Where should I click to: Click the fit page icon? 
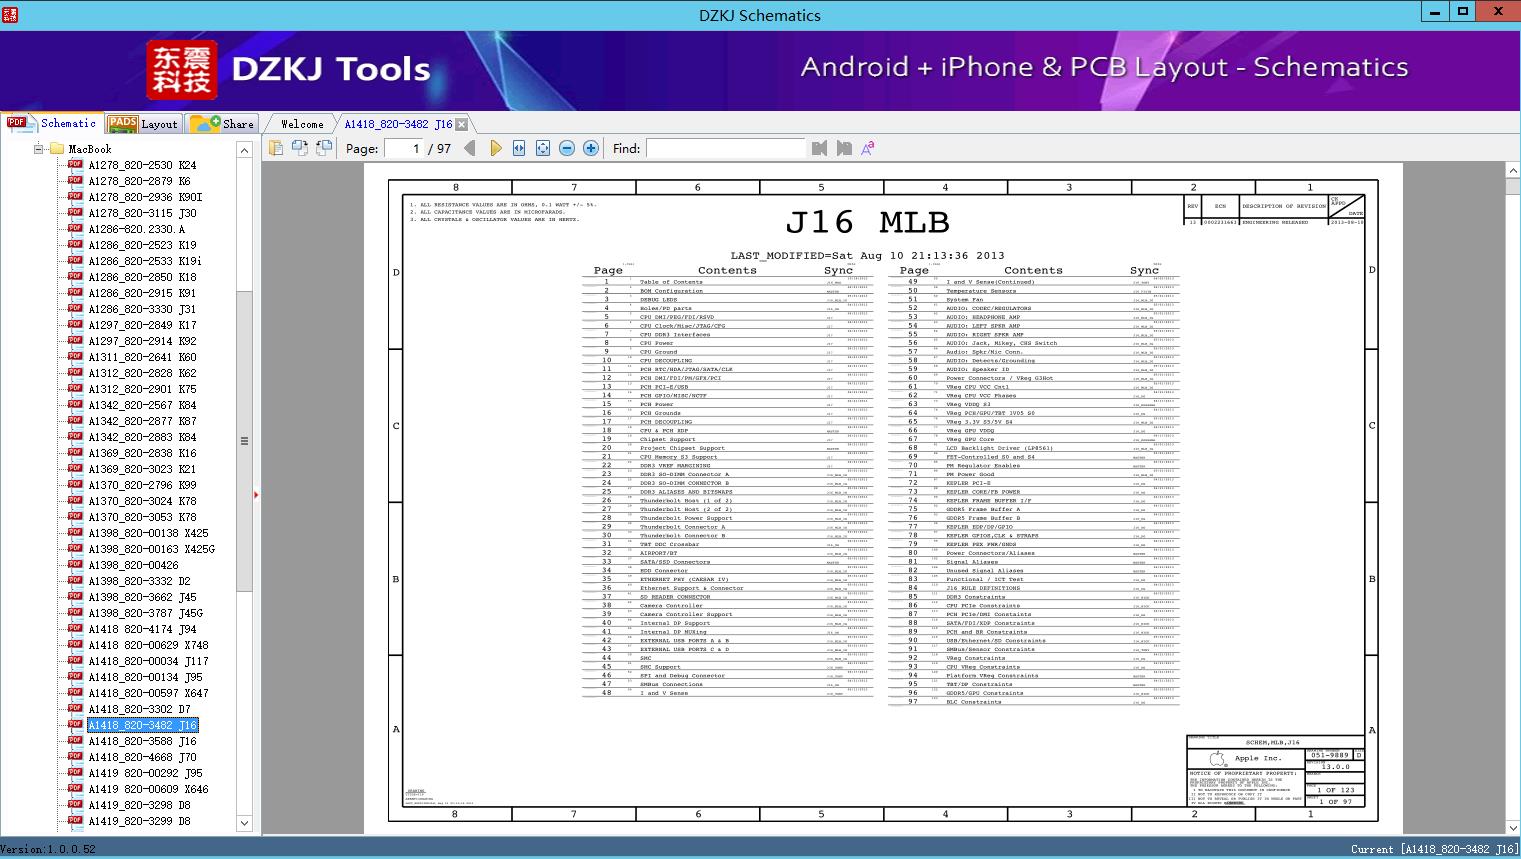pos(543,148)
